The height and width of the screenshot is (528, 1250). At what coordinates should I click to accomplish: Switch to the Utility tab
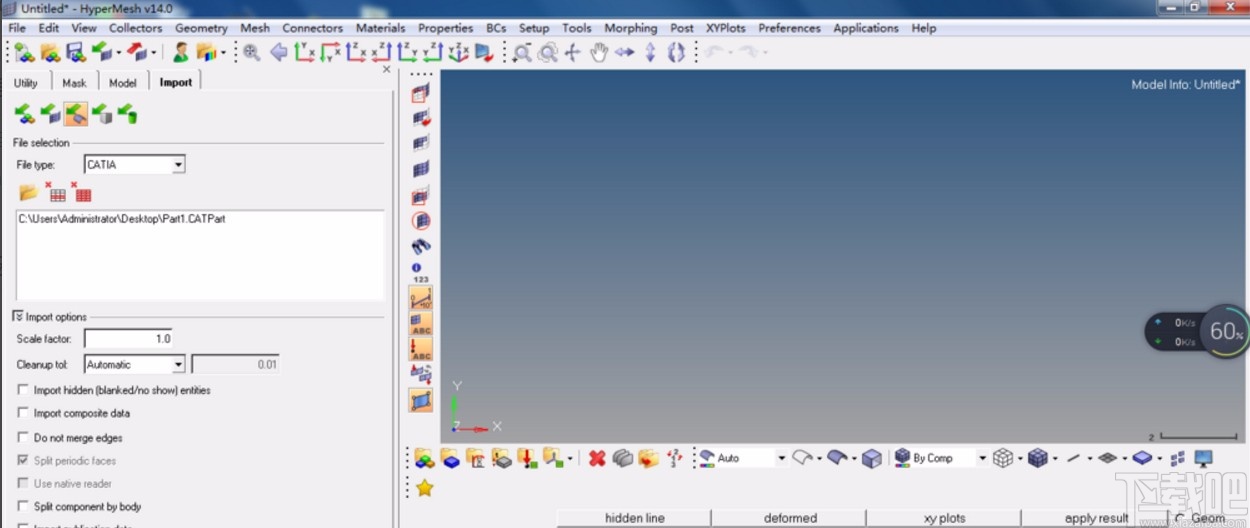[x=26, y=83]
